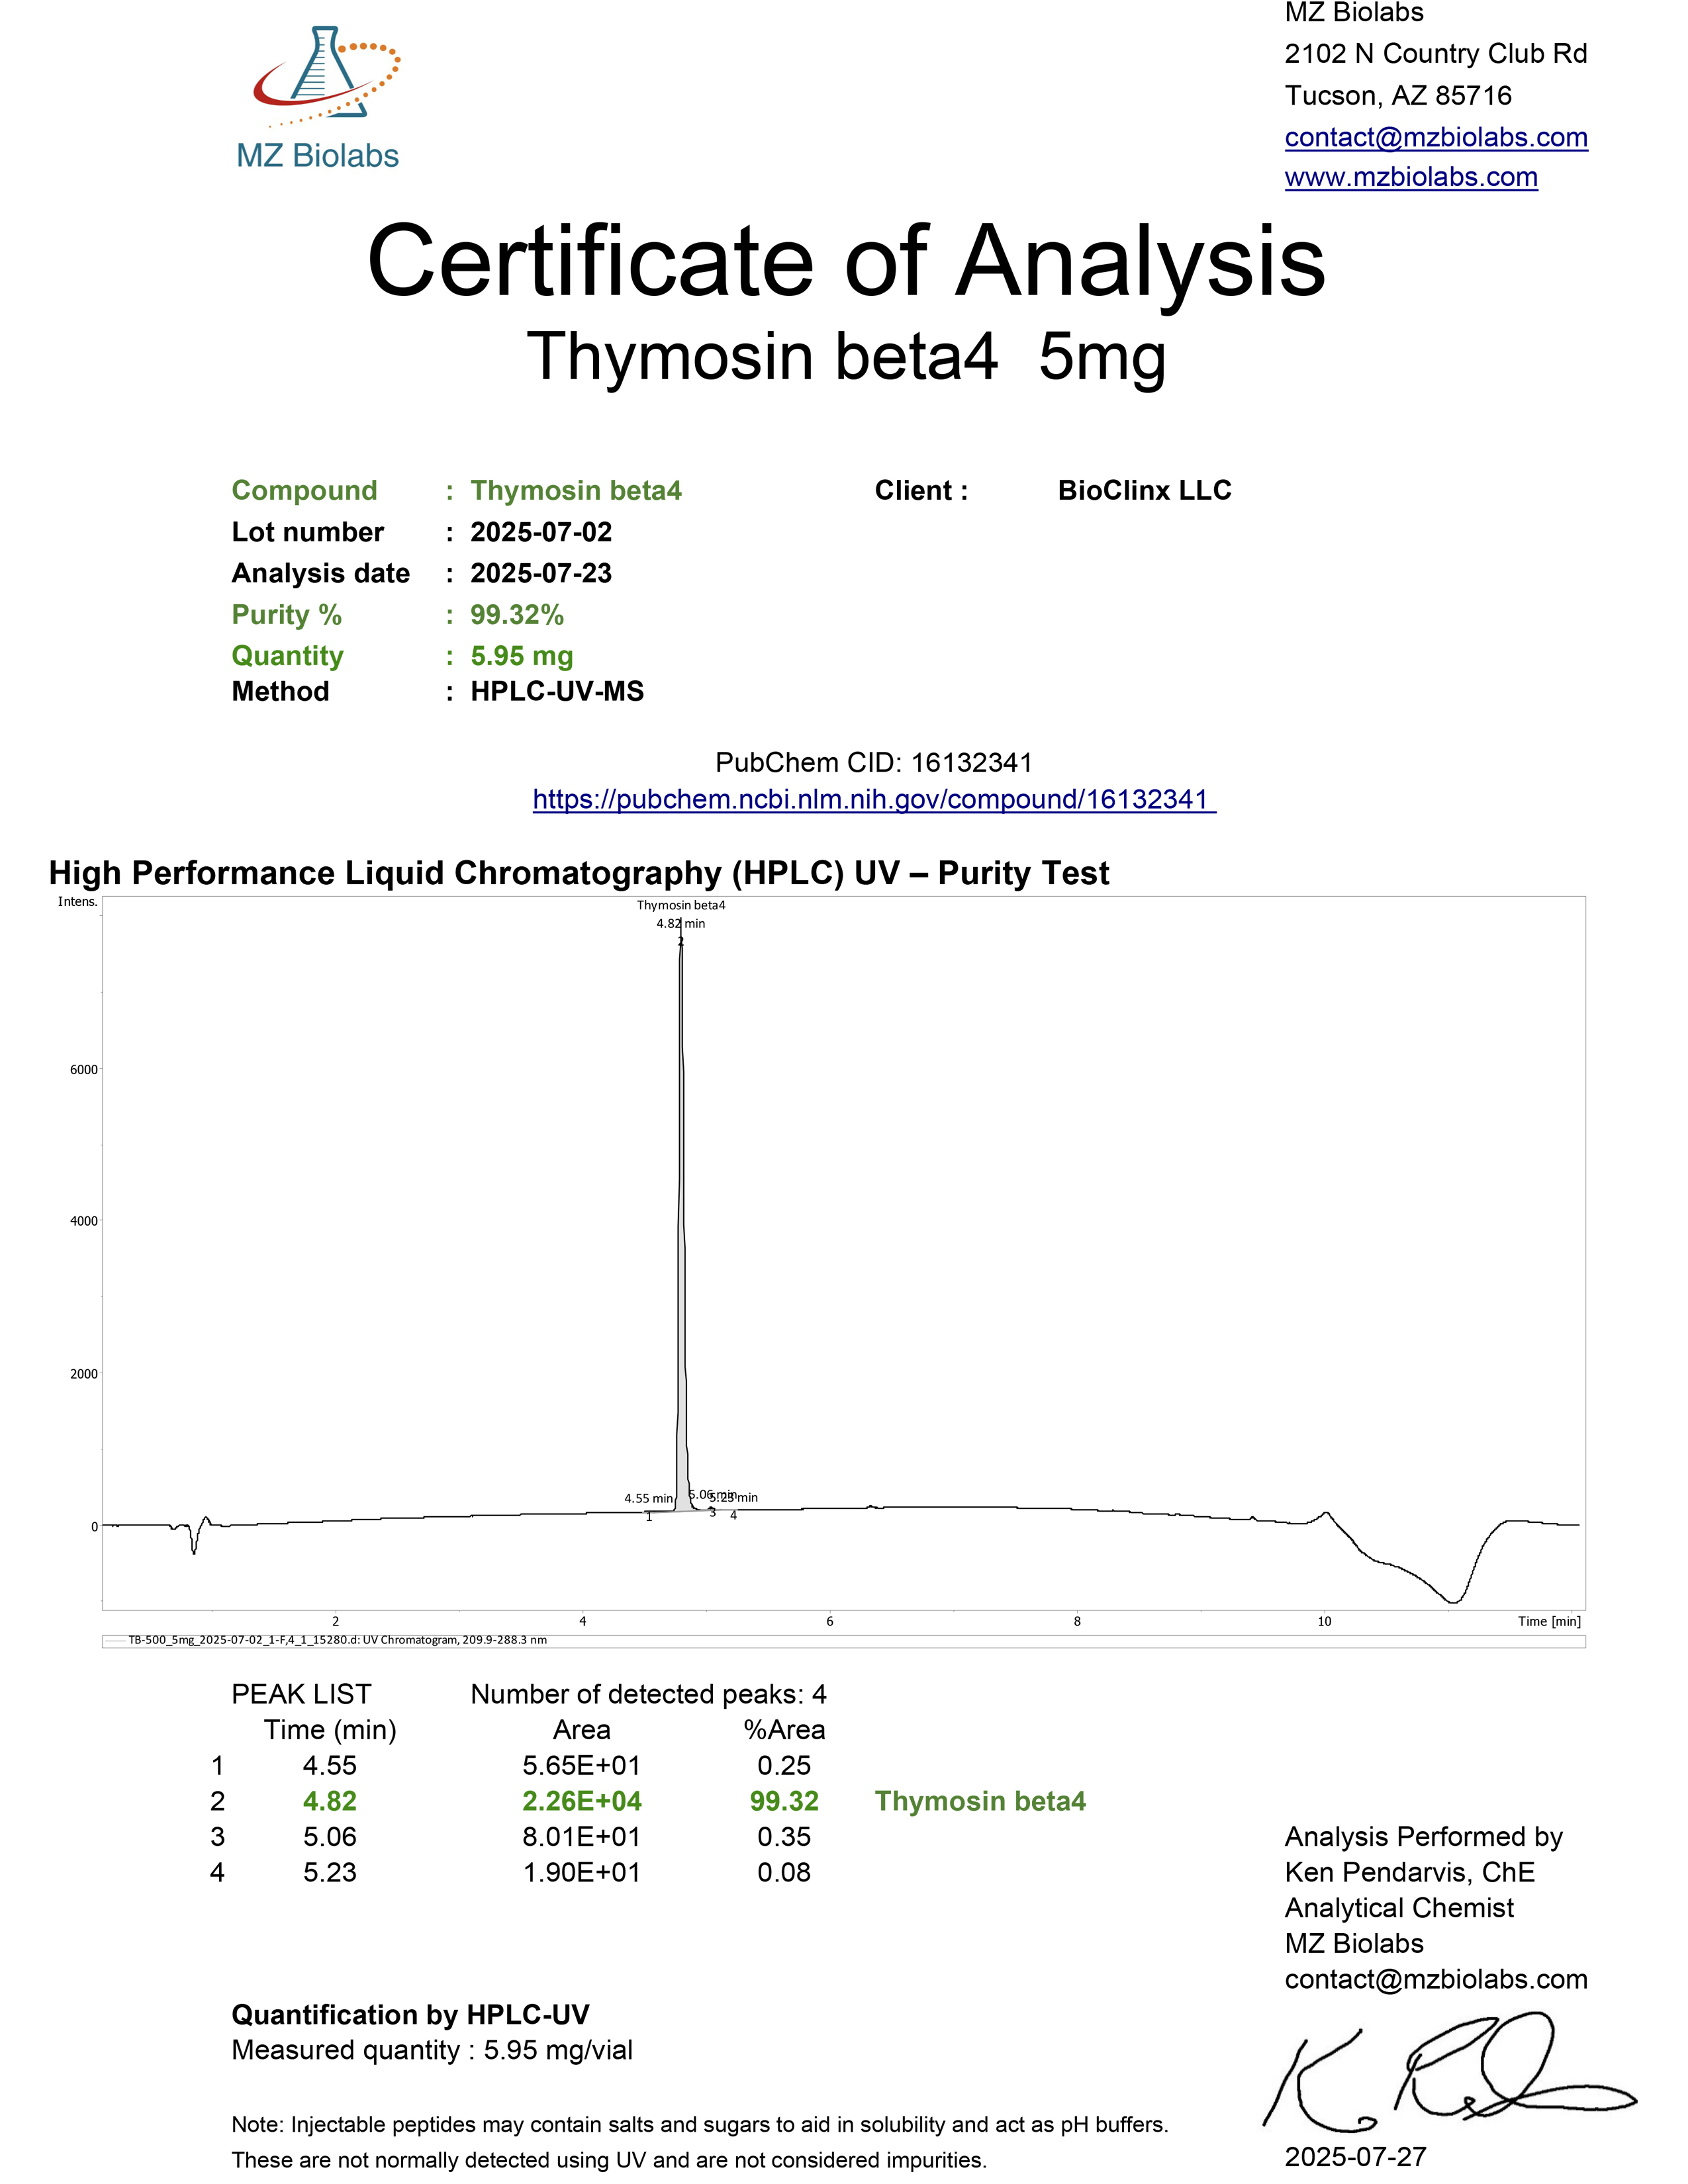Open the www.mzbiolabs.com website link
Screen dimensions: 1688x2184
pyautogui.click(x=1410, y=177)
